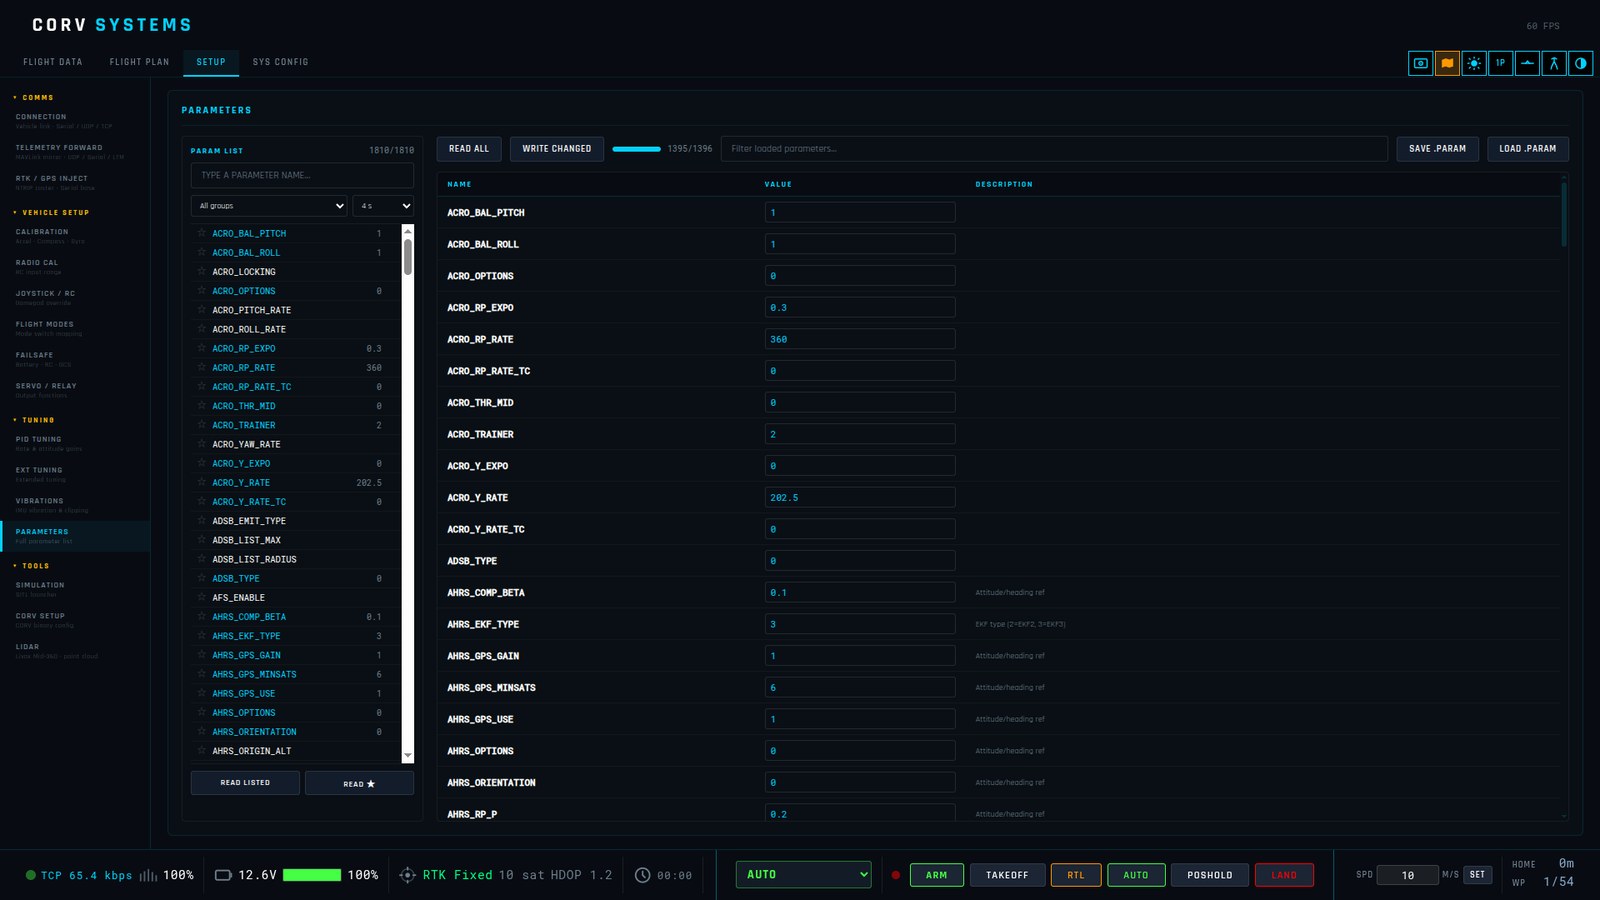This screenshot has height=900, width=1600.
Task: Click the signal bars icon in status bar
Action: (148, 875)
